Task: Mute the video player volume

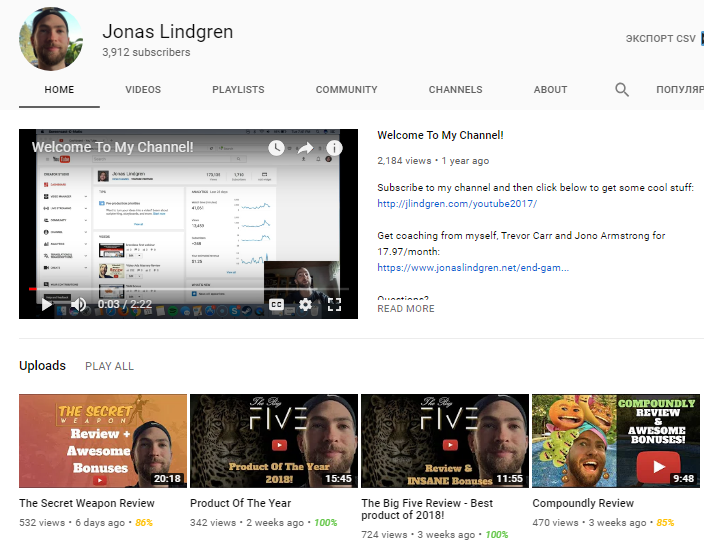Action: pyautogui.click(x=79, y=304)
